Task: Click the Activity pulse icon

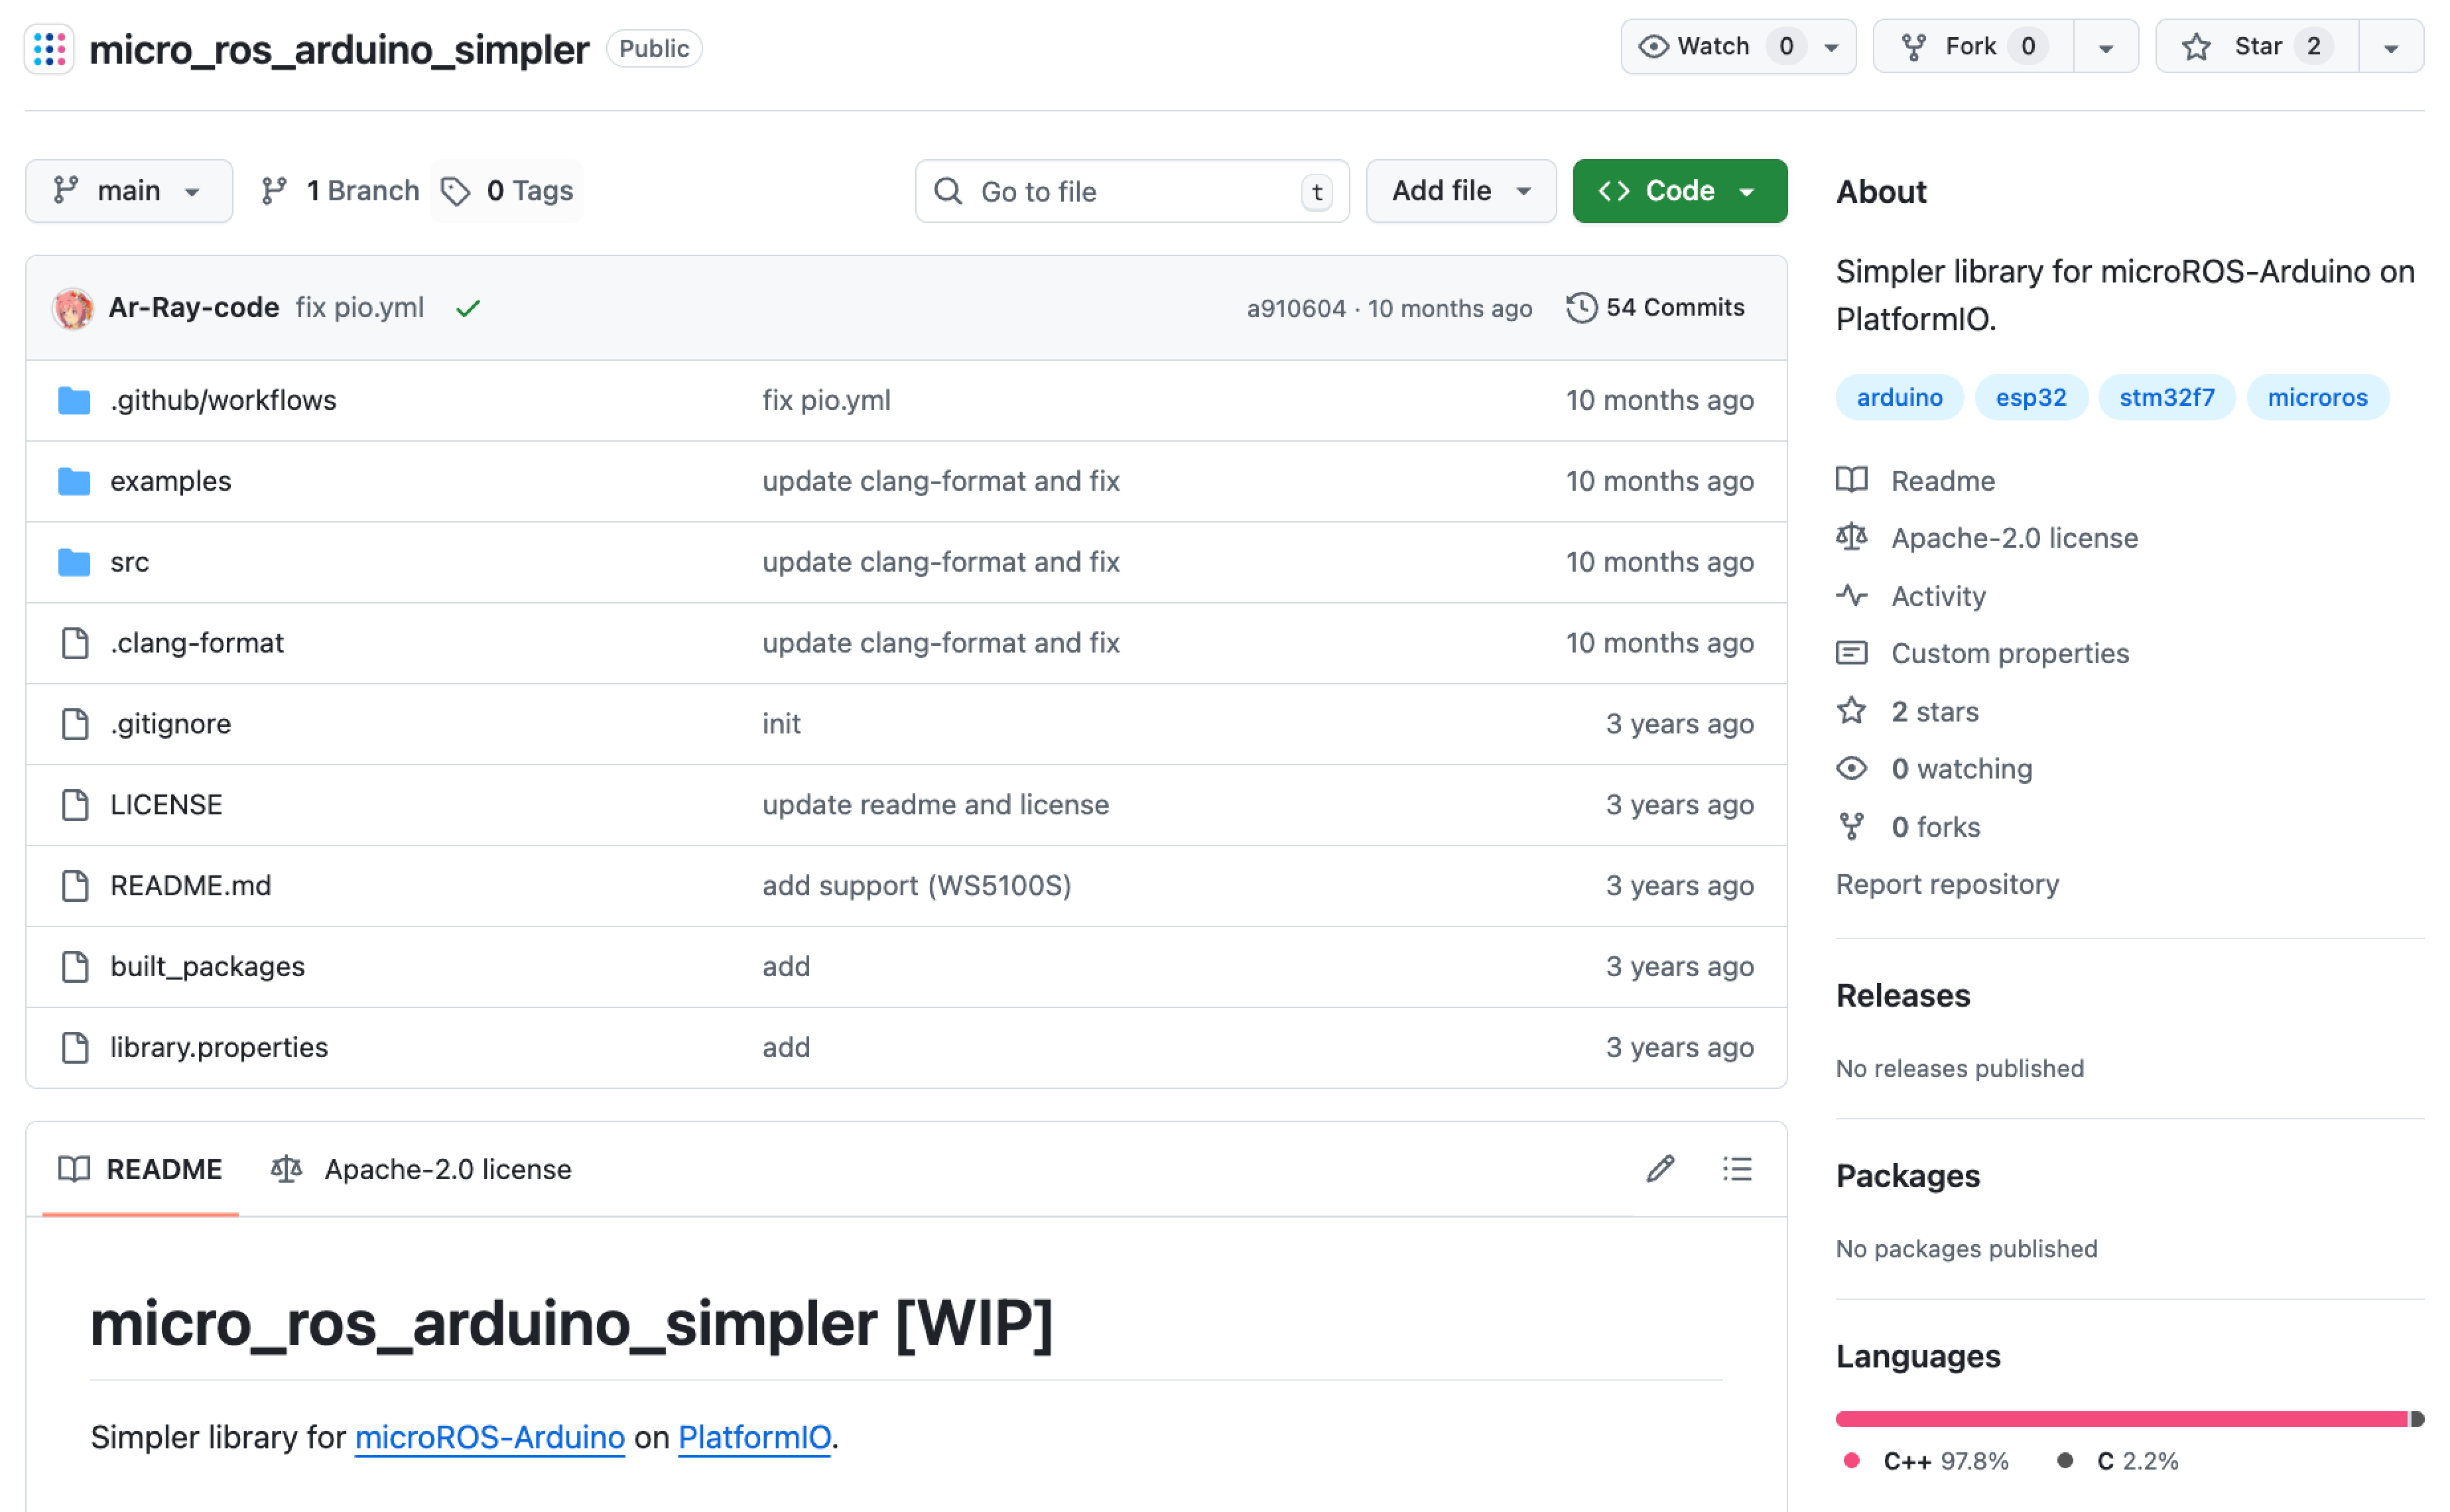Action: click(1851, 596)
